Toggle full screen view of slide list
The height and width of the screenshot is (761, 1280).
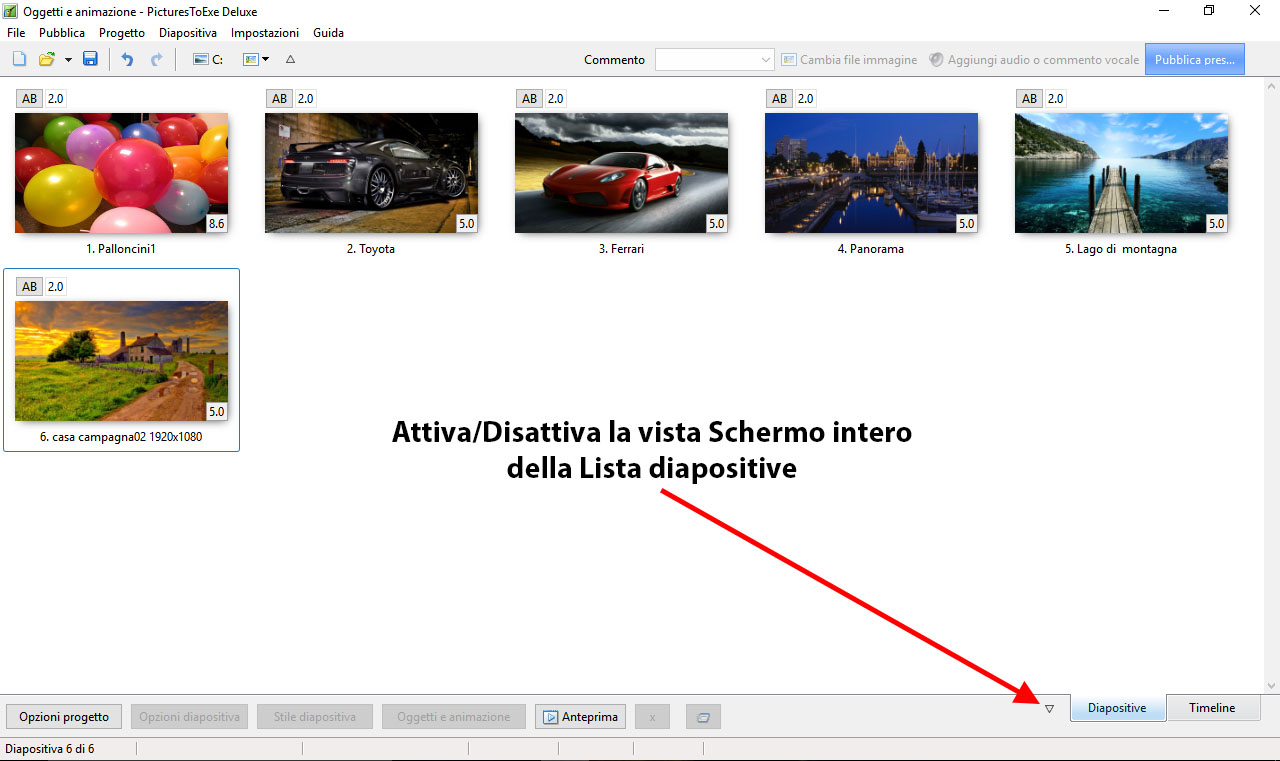tap(1049, 708)
